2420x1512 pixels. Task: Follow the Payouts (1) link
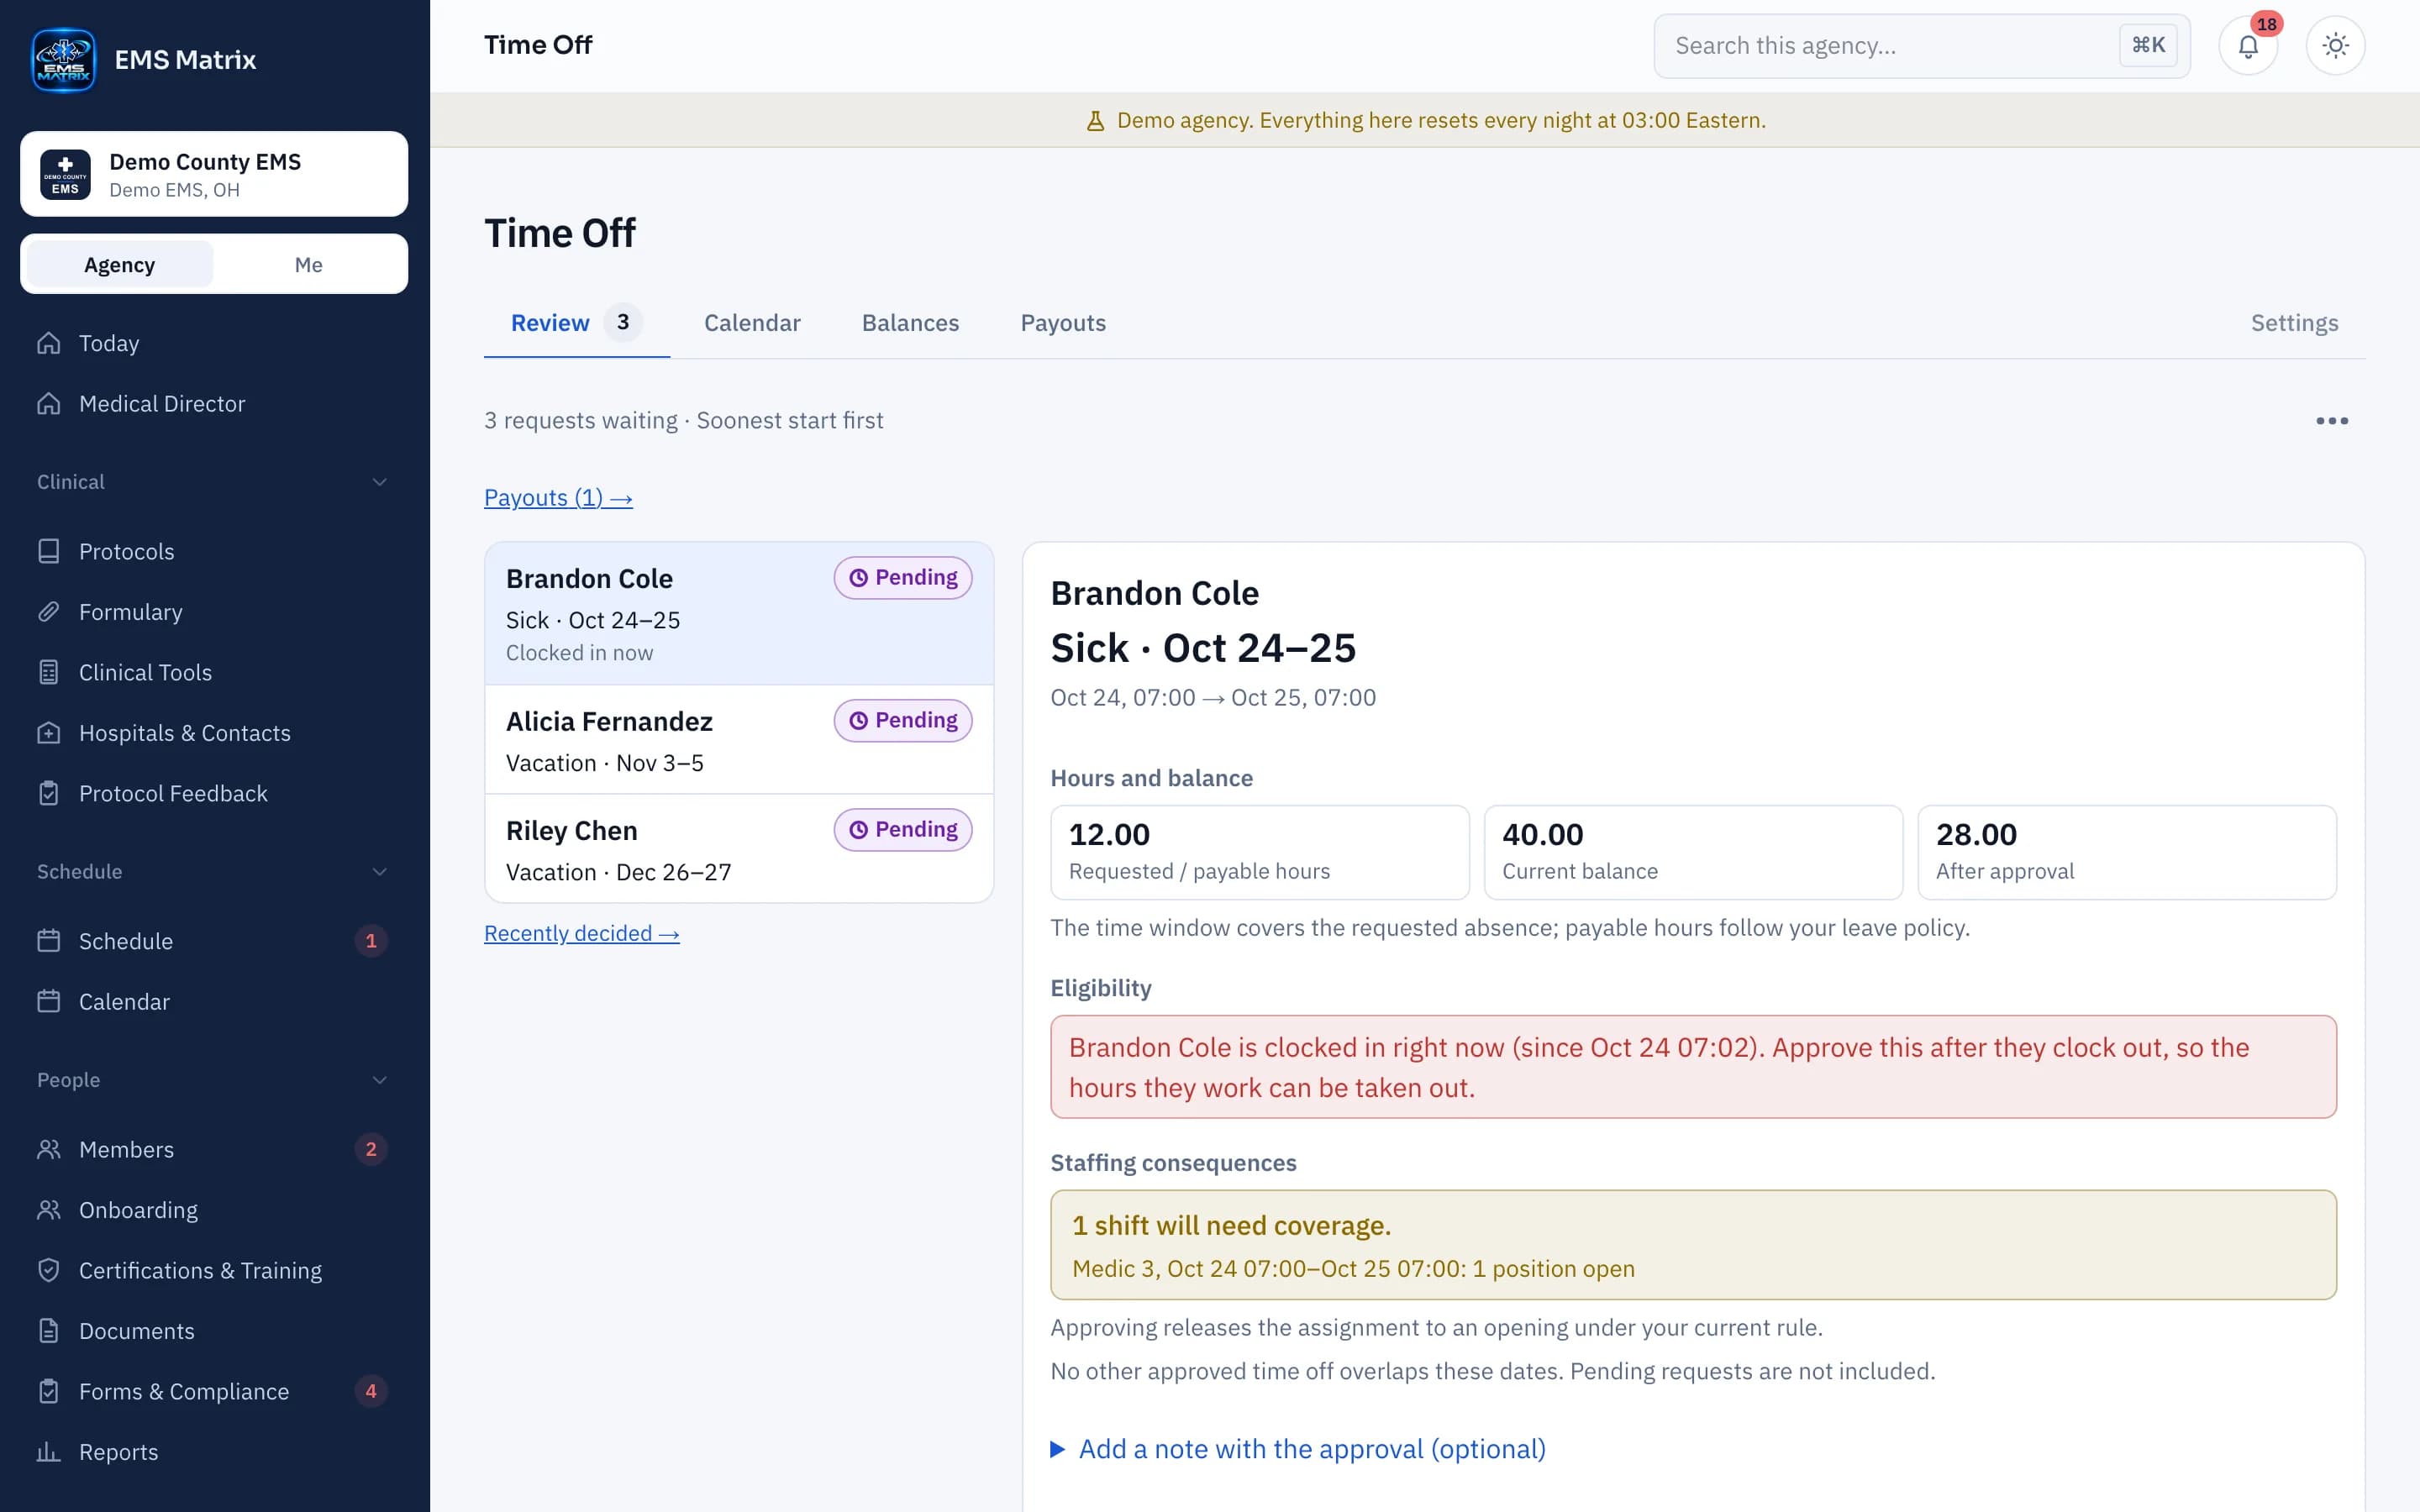pos(558,498)
